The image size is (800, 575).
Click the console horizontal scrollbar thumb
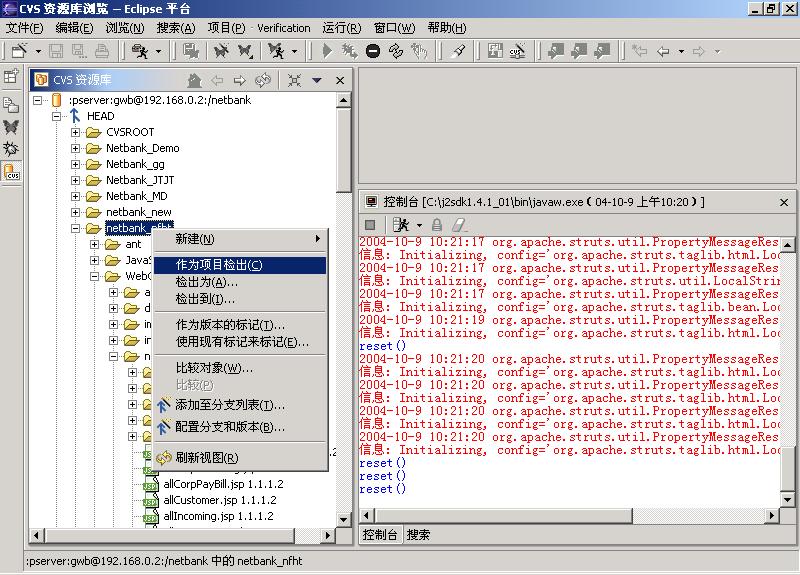tap(503, 516)
